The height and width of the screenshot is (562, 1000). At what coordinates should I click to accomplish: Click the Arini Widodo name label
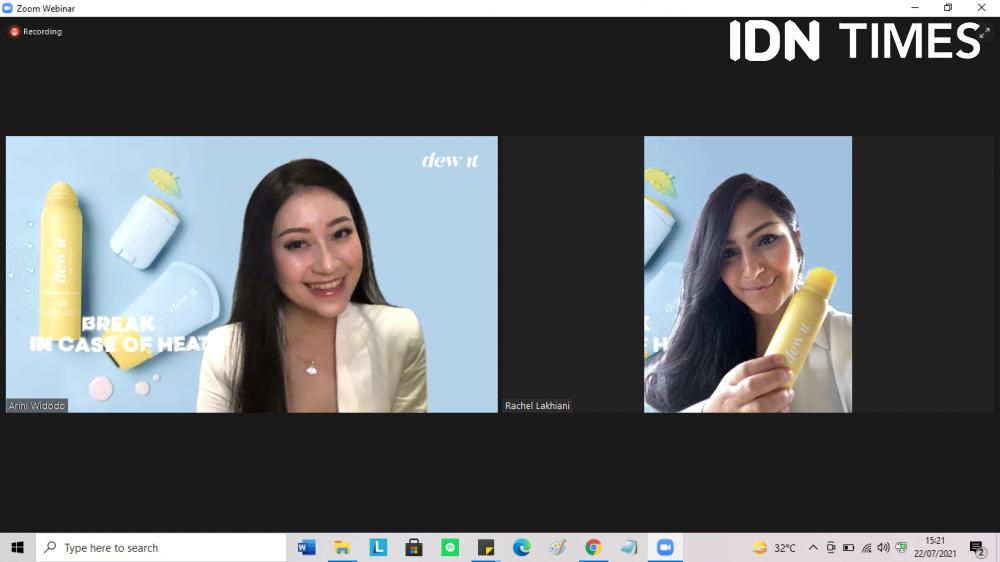pyautogui.click(x=37, y=406)
